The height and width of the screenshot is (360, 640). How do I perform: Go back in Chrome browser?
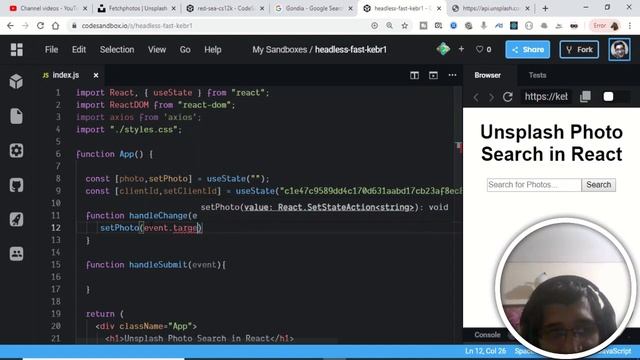tap(10, 26)
